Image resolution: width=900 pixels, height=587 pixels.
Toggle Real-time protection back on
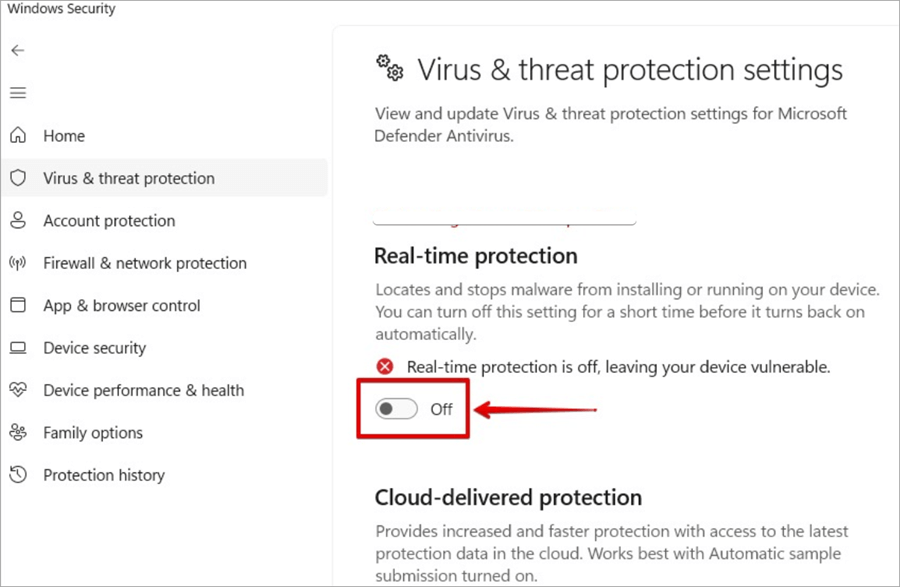396,409
